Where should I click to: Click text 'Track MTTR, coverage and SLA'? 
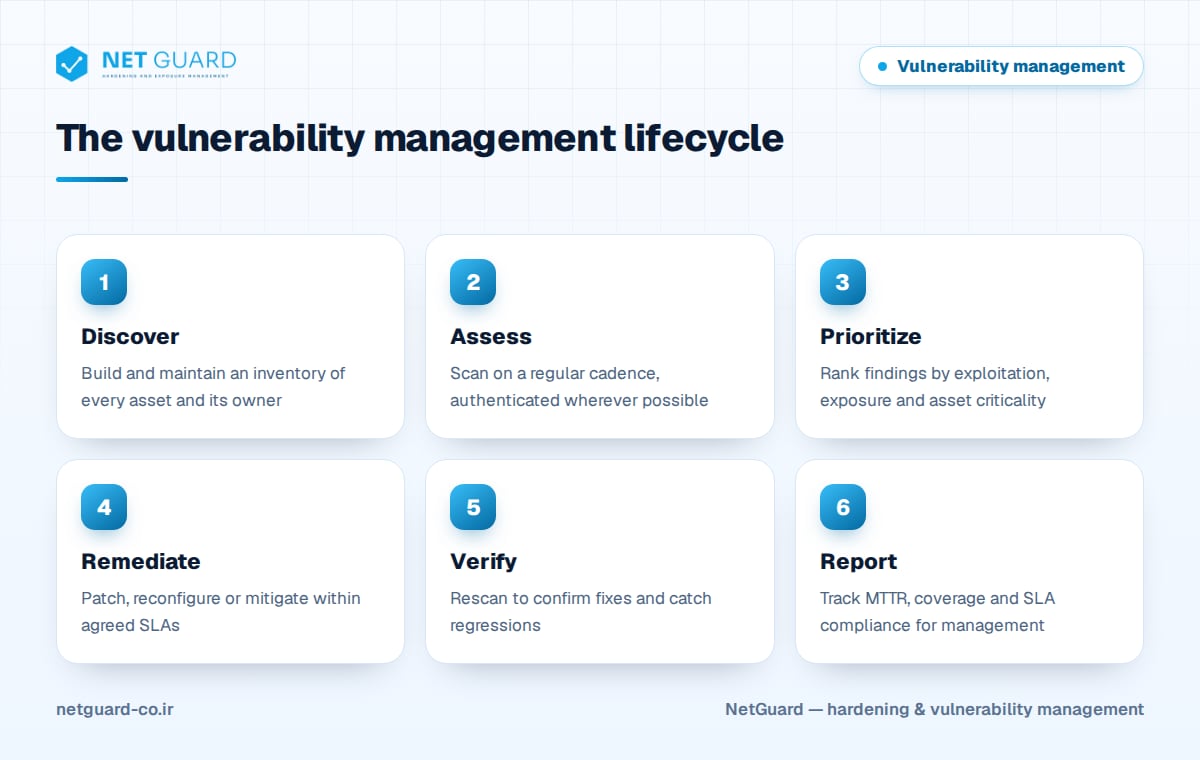pos(937,598)
